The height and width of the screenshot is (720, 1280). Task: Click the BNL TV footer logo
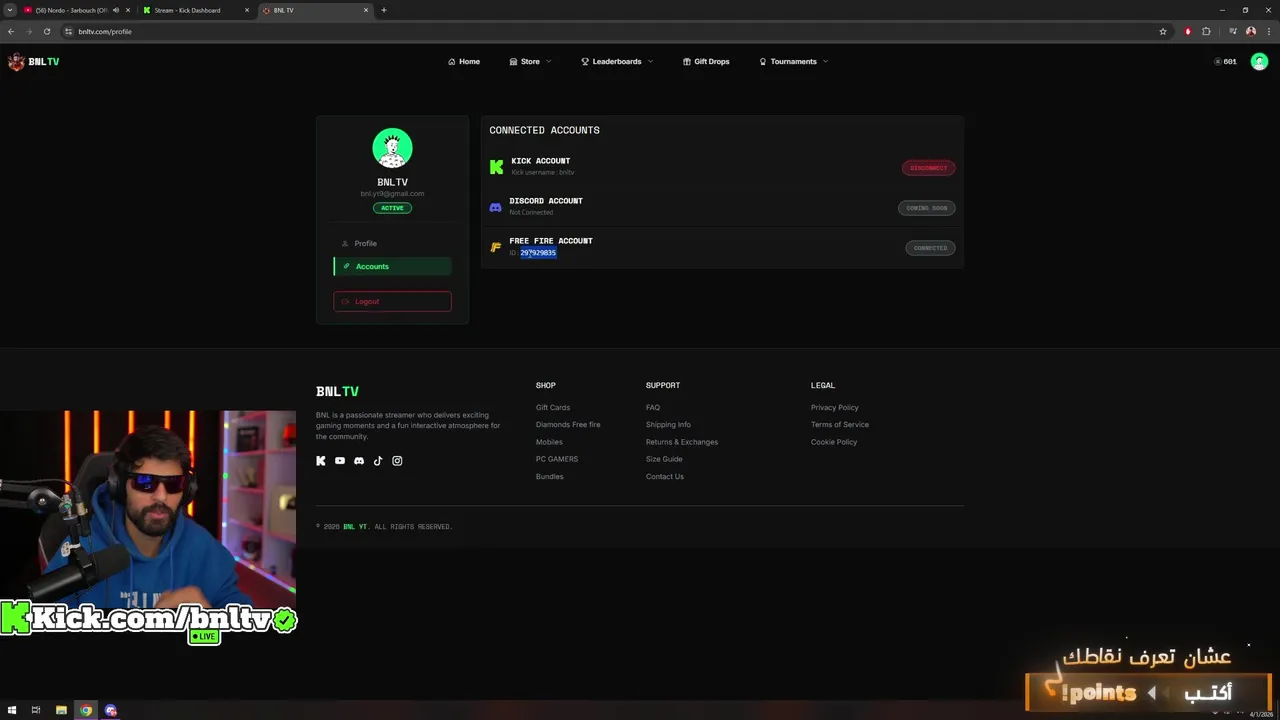pyautogui.click(x=337, y=391)
